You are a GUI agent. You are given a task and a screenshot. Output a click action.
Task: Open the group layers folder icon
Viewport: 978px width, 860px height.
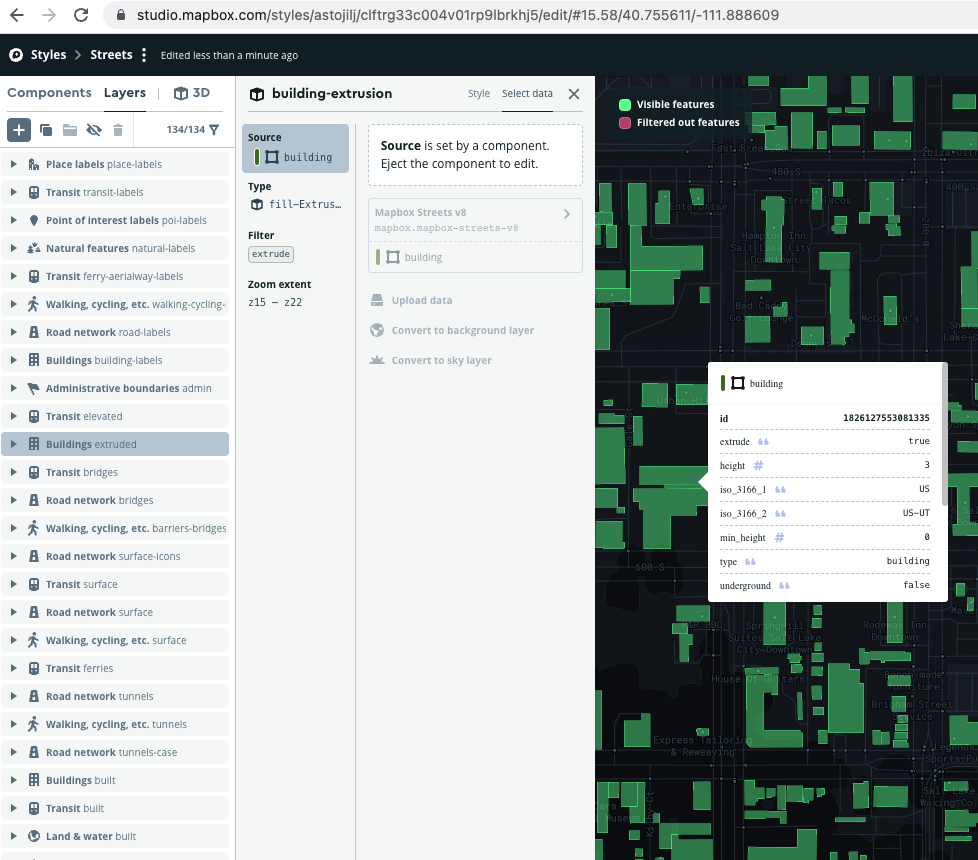click(x=68, y=130)
